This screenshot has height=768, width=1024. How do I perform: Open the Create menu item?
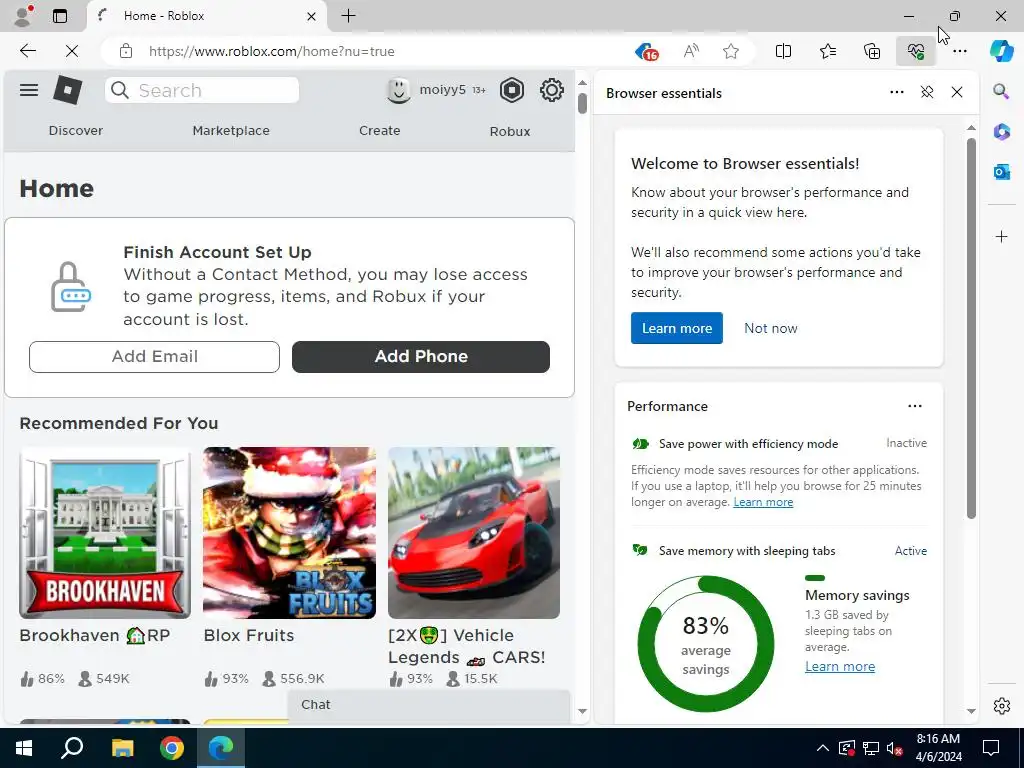[379, 130]
